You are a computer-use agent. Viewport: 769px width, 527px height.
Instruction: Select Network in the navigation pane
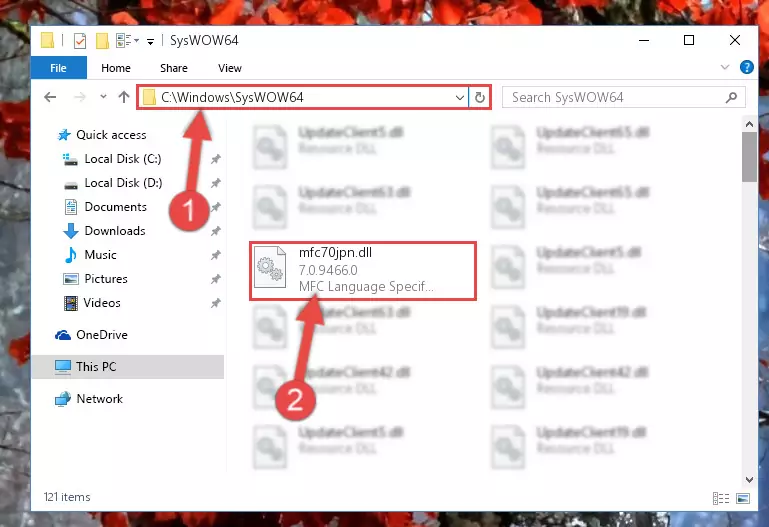[x=100, y=399]
